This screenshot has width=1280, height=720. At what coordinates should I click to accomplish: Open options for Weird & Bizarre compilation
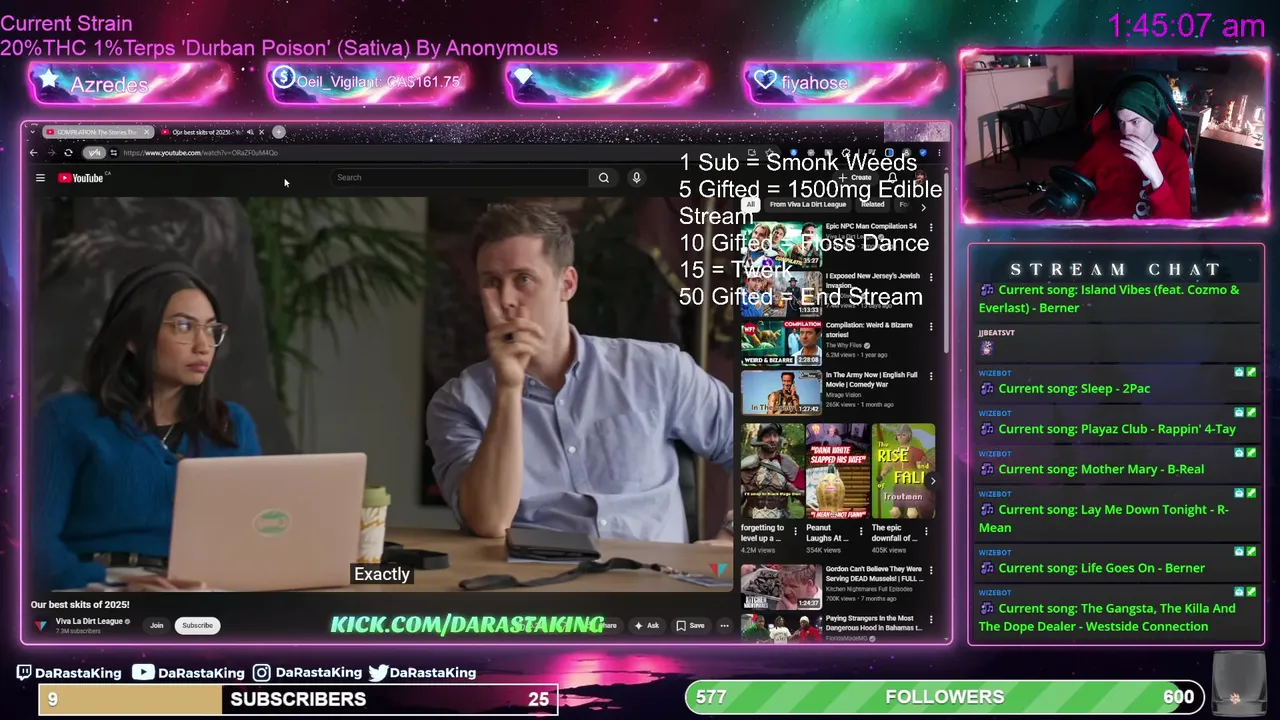[931, 326]
